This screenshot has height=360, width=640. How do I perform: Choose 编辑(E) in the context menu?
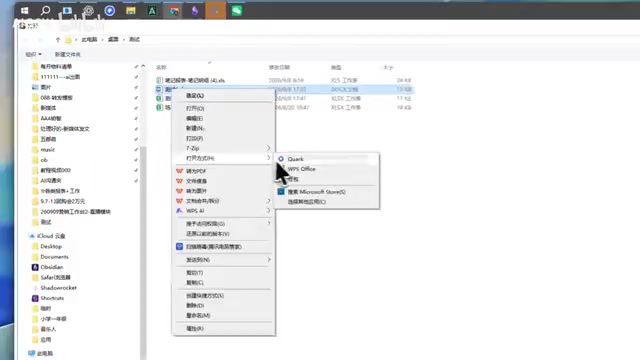click(x=194, y=118)
